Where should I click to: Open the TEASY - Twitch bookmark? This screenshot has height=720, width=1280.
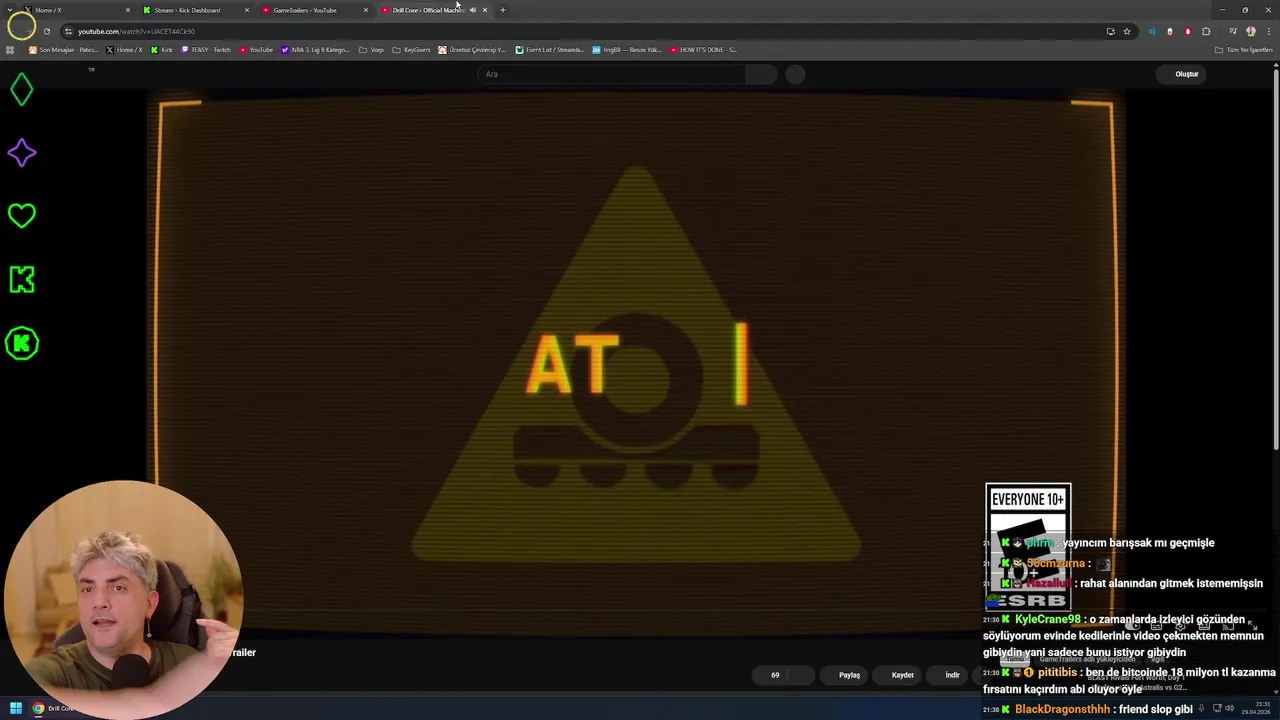206,49
